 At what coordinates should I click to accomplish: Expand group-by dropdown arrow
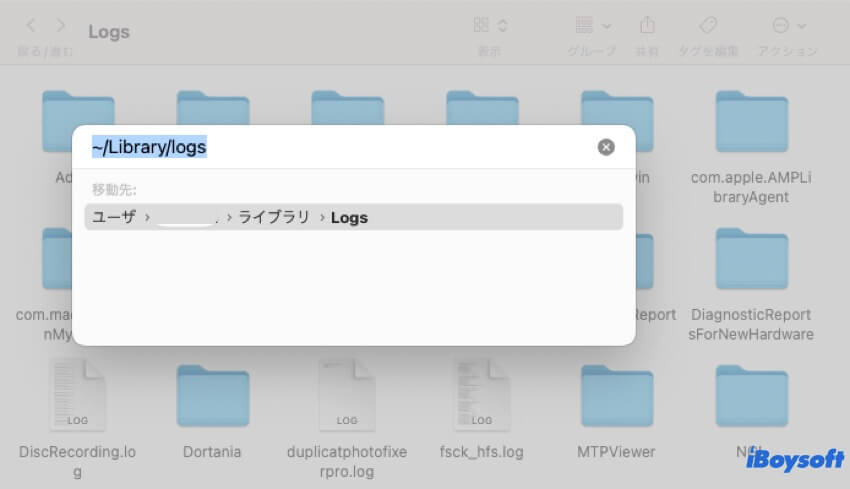607,26
